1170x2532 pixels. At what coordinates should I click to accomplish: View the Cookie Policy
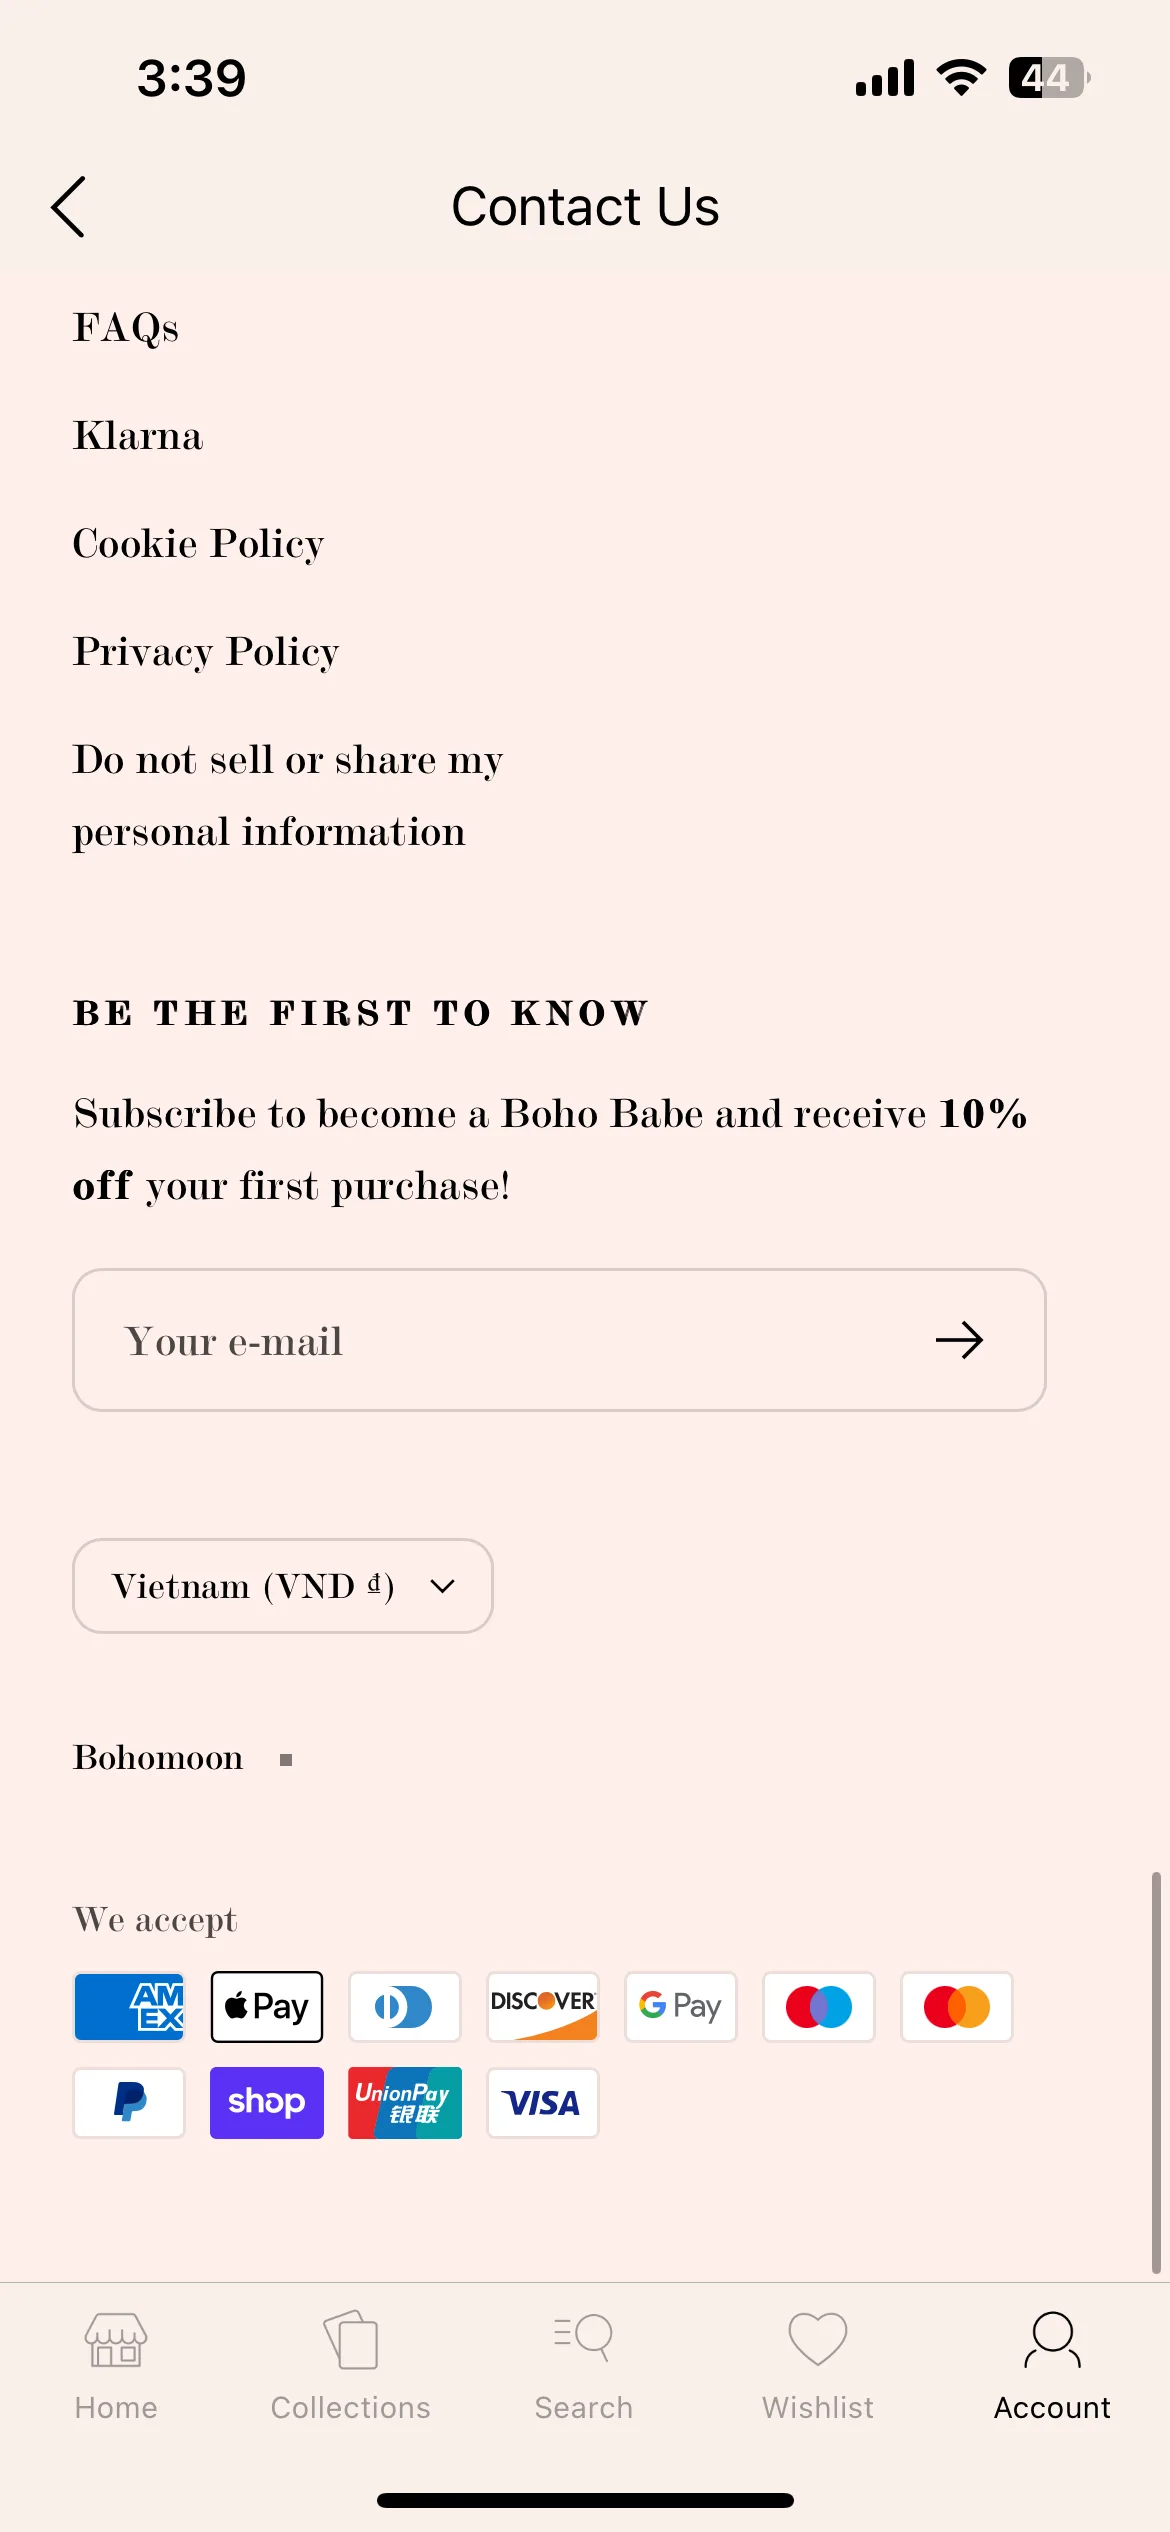point(199,544)
